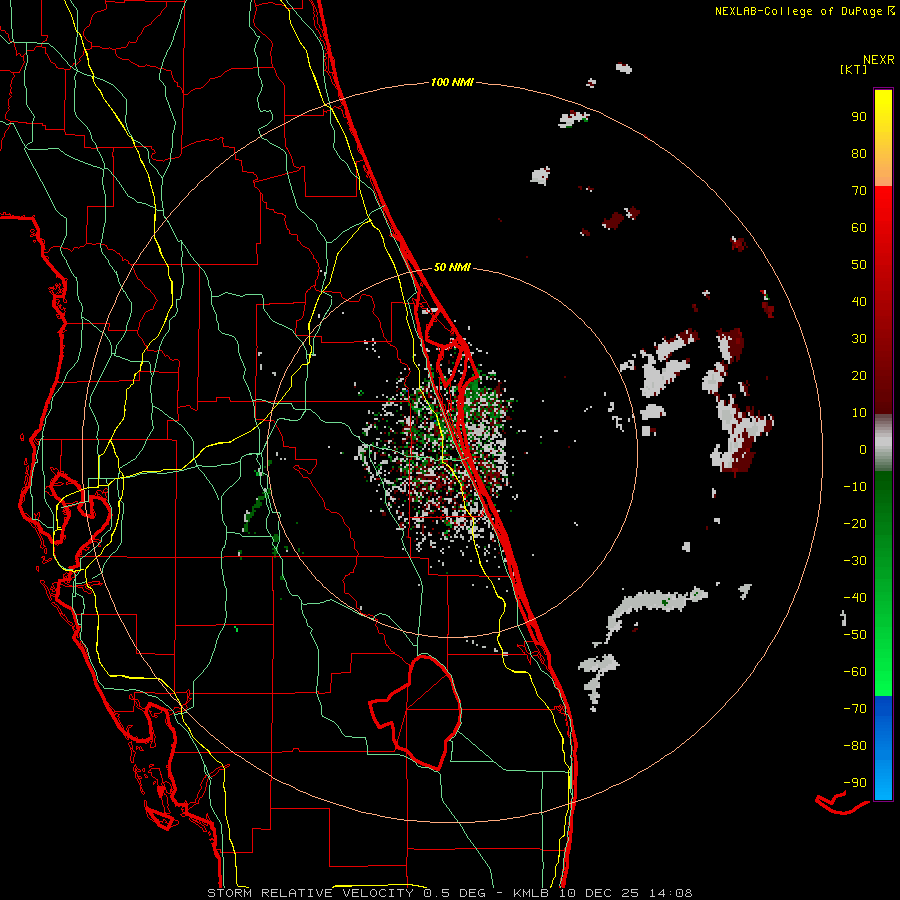Click the 100 NMI range ring label
Viewport: 900px width, 900px height.
pos(452,82)
